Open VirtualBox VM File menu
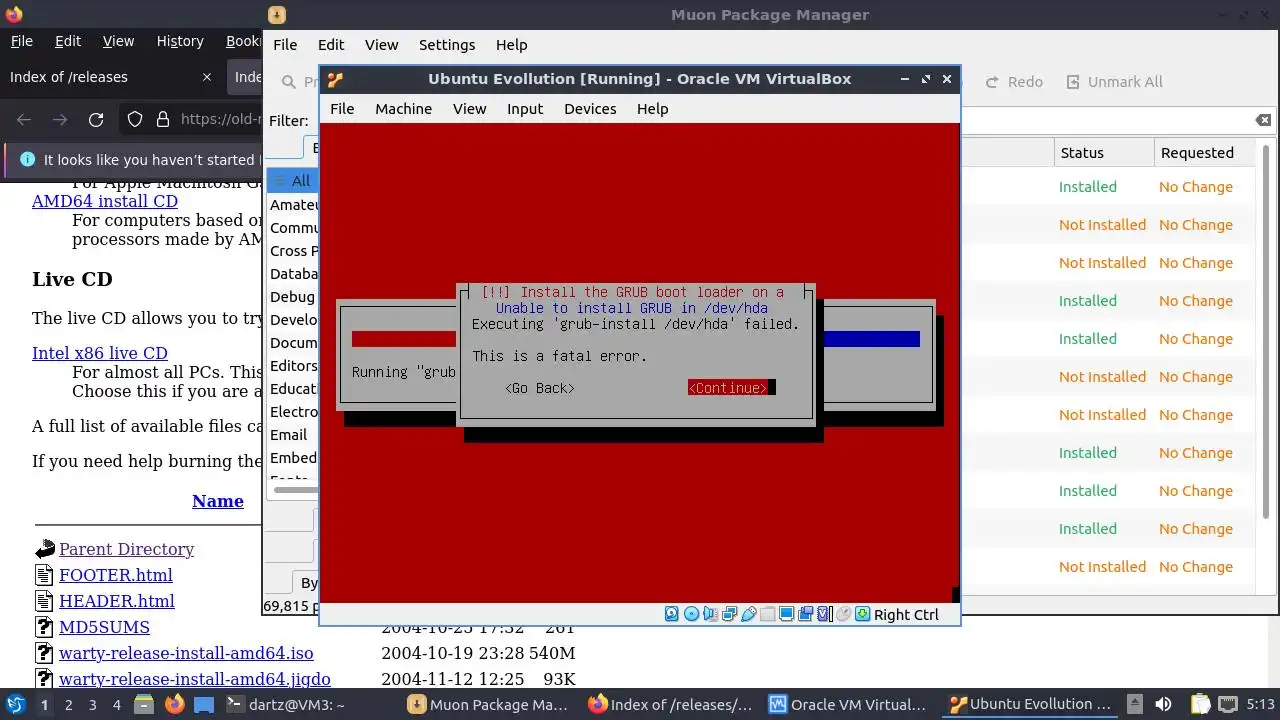This screenshot has width=1280, height=720. 342,109
